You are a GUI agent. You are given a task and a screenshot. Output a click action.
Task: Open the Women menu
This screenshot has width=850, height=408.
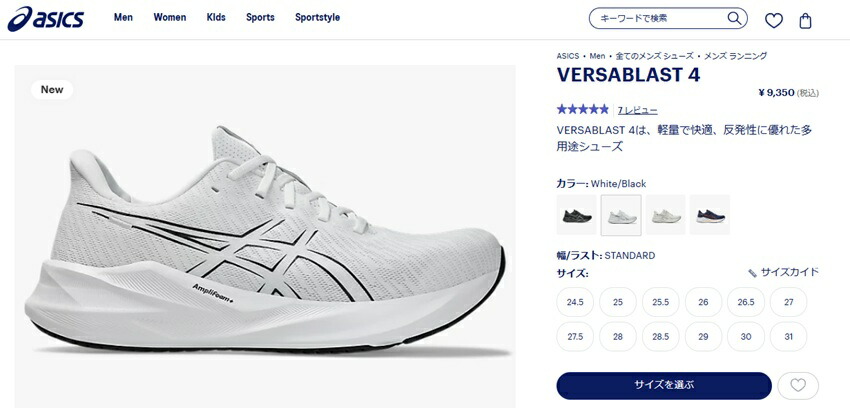pyautogui.click(x=170, y=17)
